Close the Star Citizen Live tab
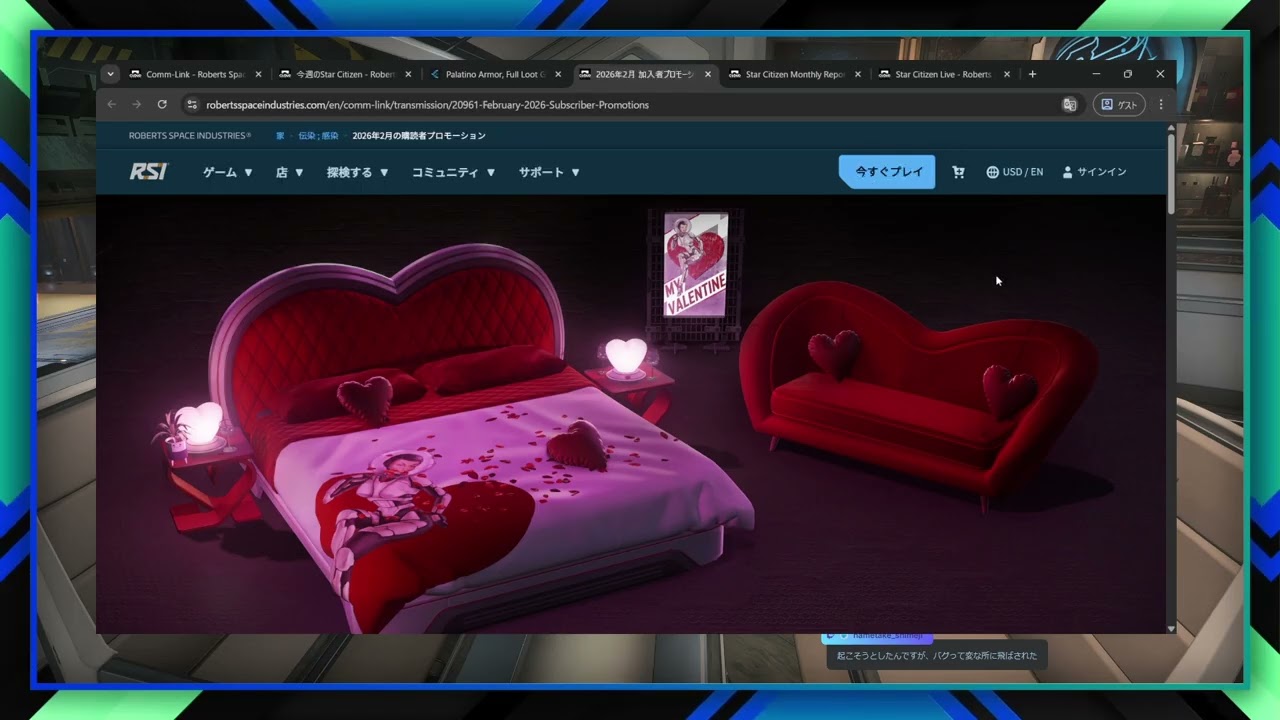 [1007, 74]
